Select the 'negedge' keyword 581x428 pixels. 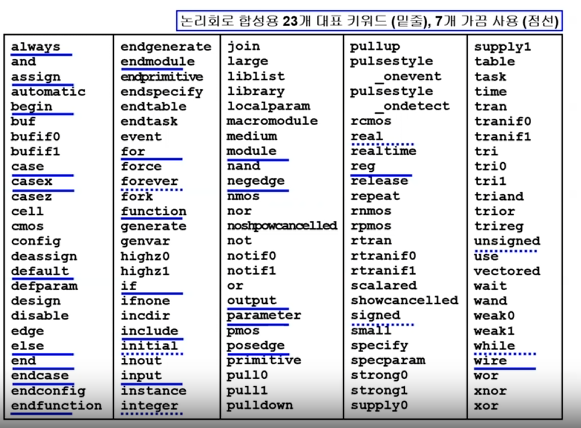256,181
